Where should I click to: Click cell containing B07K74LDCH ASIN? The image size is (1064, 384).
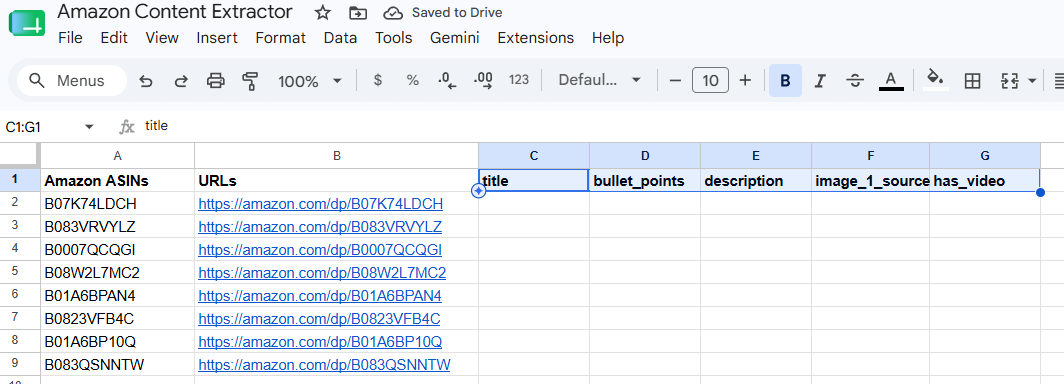point(117,204)
